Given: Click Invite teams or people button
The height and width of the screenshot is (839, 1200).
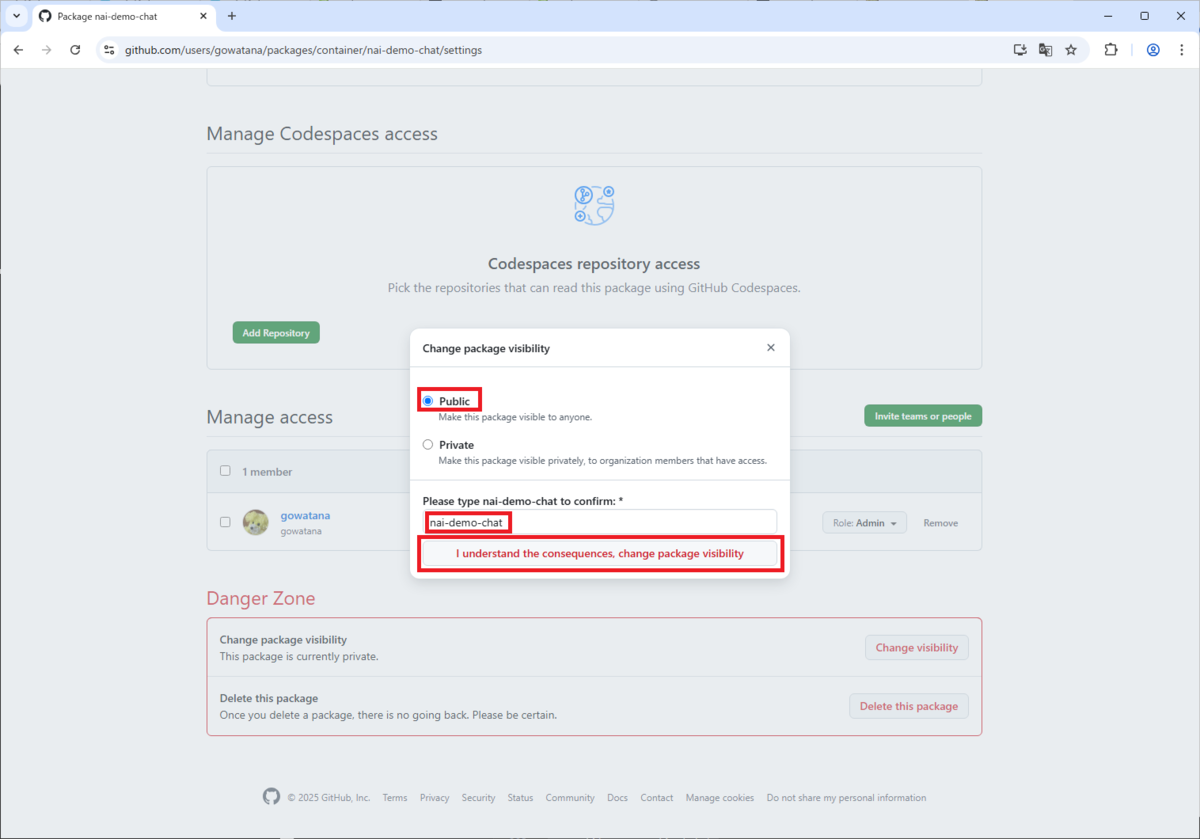Looking at the screenshot, I should click(x=923, y=416).
